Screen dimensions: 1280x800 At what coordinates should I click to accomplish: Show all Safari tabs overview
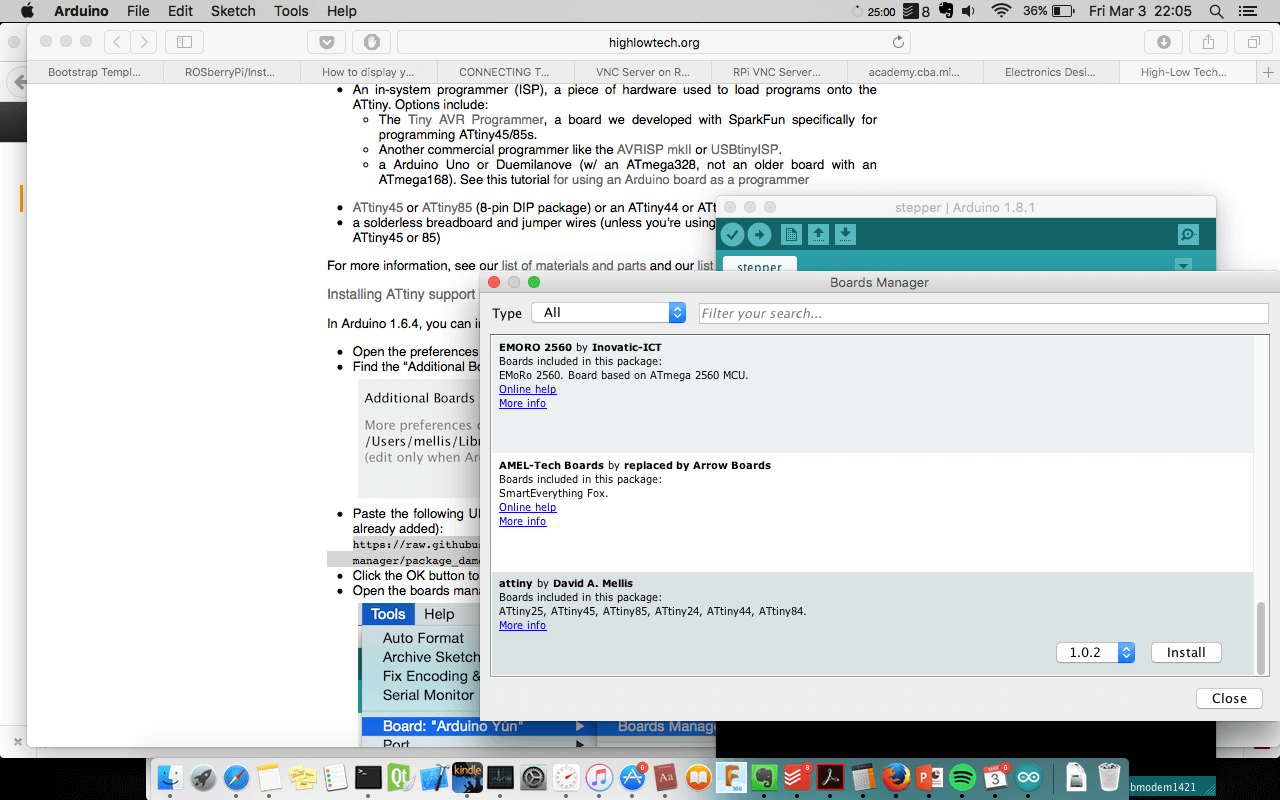1253,42
